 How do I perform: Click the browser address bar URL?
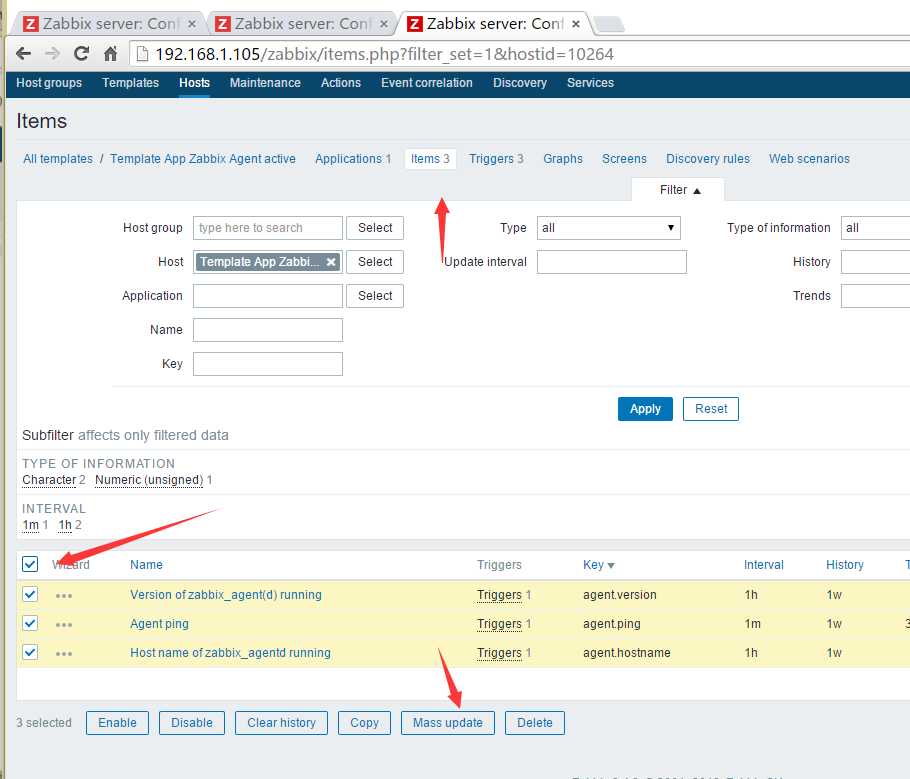[x=384, y=54]
